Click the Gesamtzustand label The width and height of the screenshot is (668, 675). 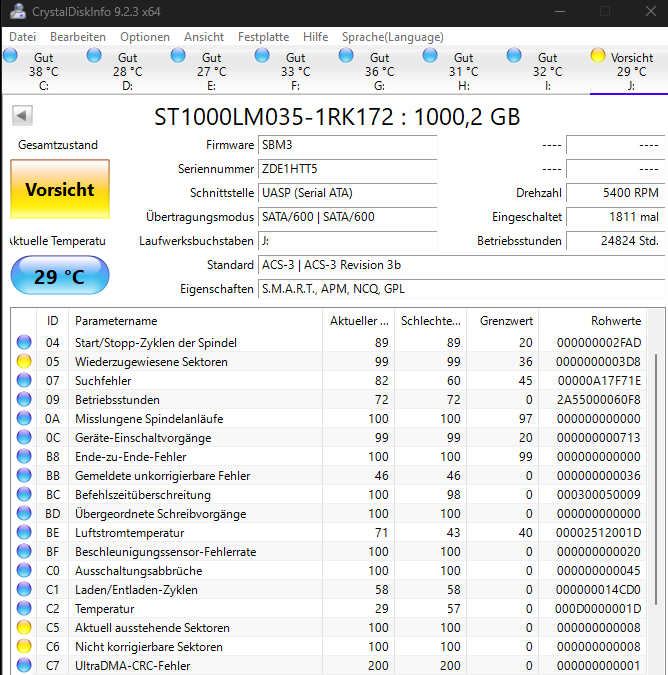pyautogui.click(x=58, y=145)
